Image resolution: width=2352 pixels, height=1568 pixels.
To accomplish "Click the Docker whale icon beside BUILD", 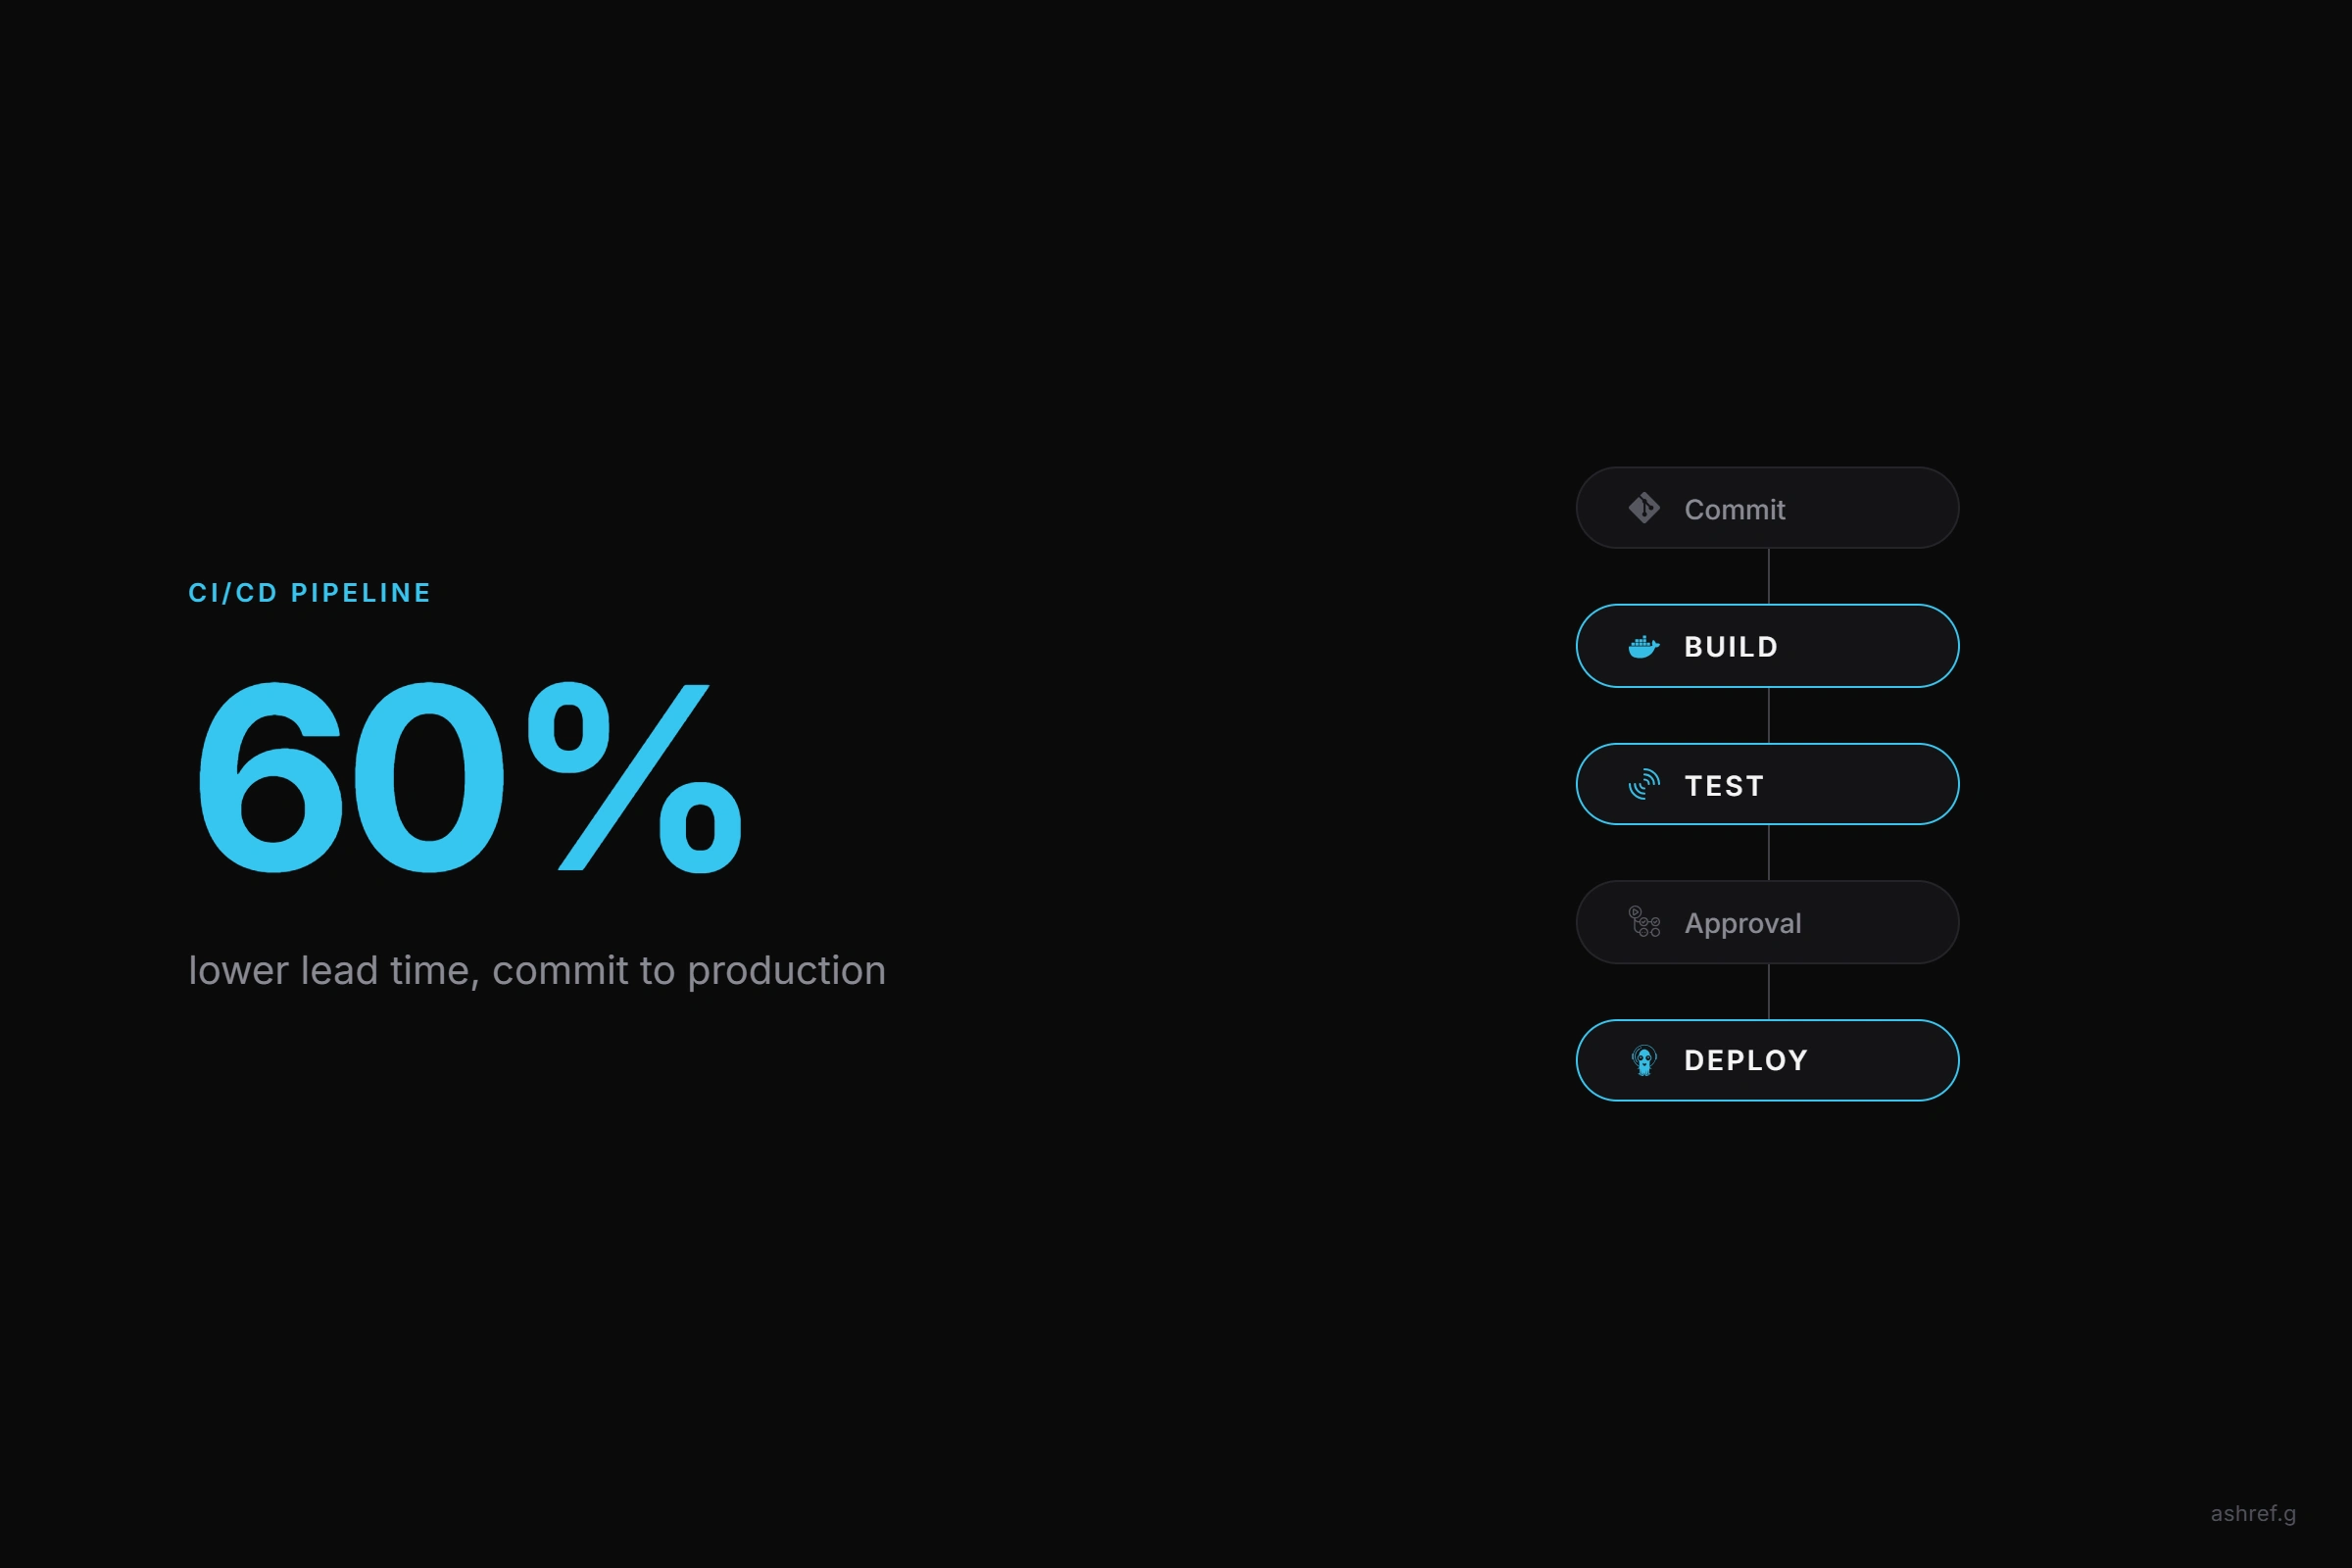I will click(1644, 647).
